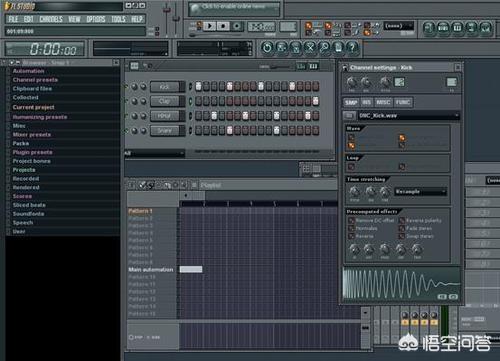The height and width of the screenshot is (361, 500).
Task: Click the Play button in the transport panel
Action: pyautogui.click(x=210, y=26)
